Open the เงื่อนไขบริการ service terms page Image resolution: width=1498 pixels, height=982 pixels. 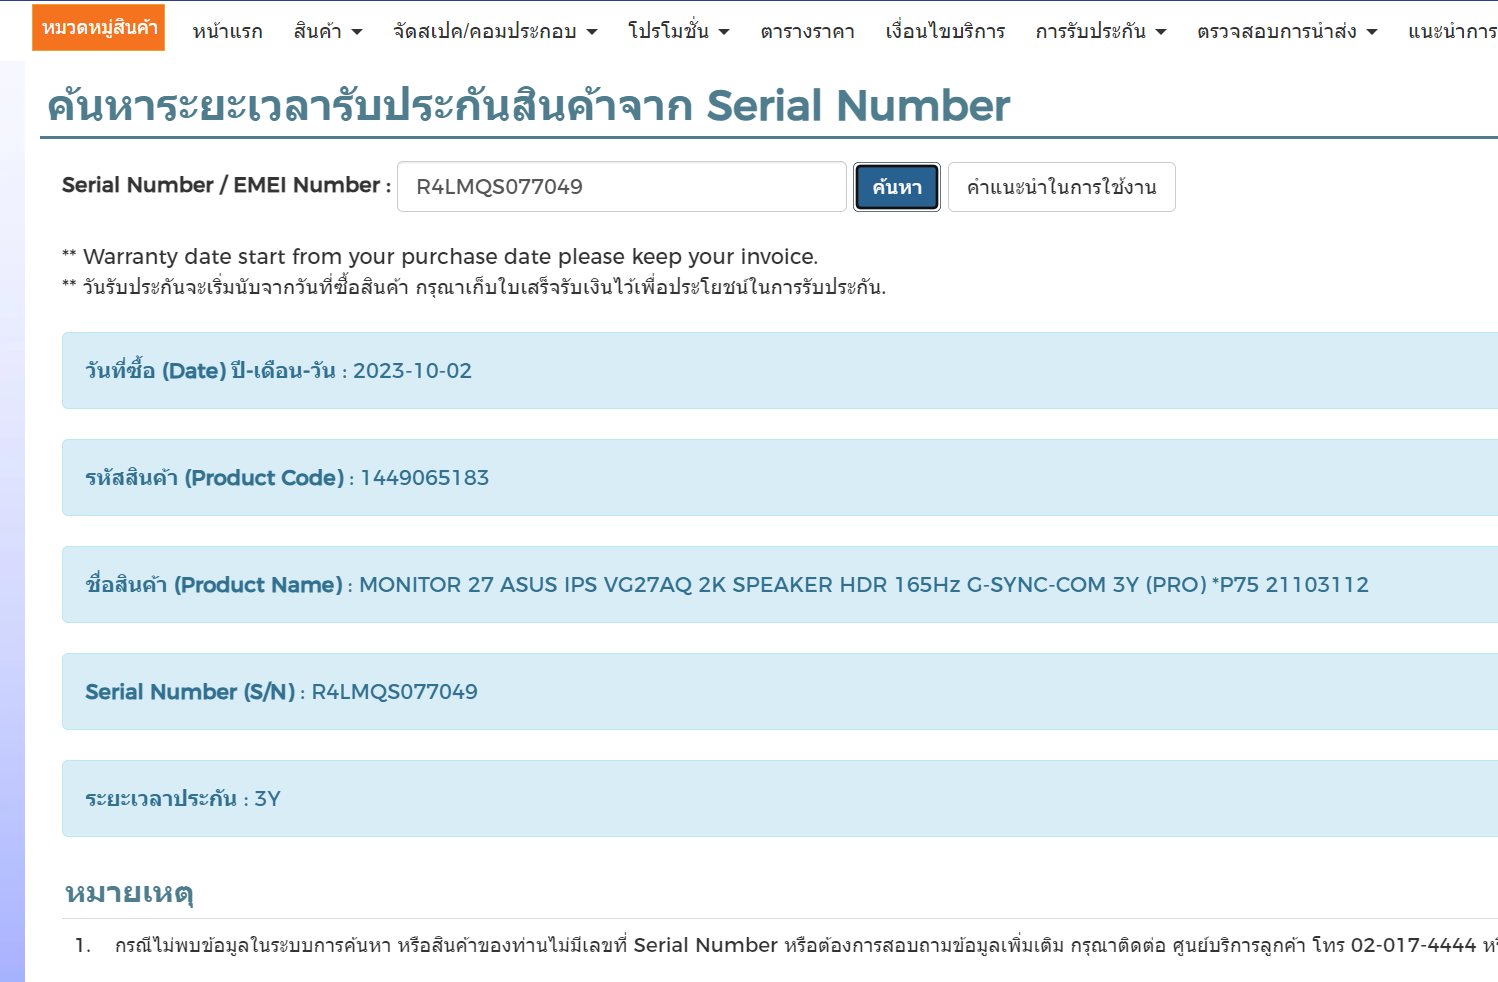click(945, 32)
